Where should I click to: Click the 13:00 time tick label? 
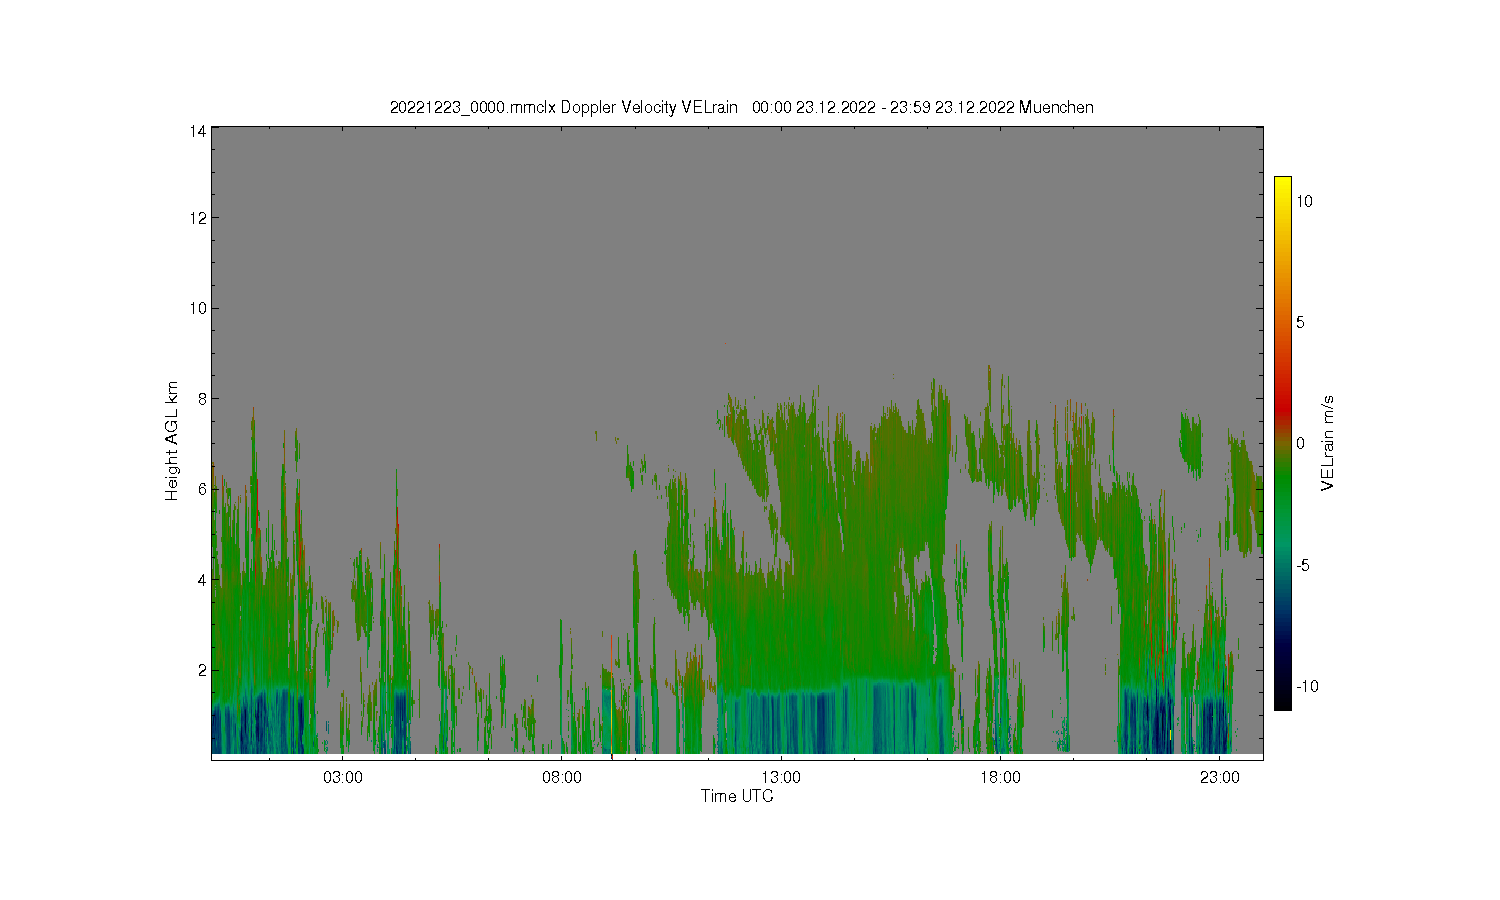[781, 777]
